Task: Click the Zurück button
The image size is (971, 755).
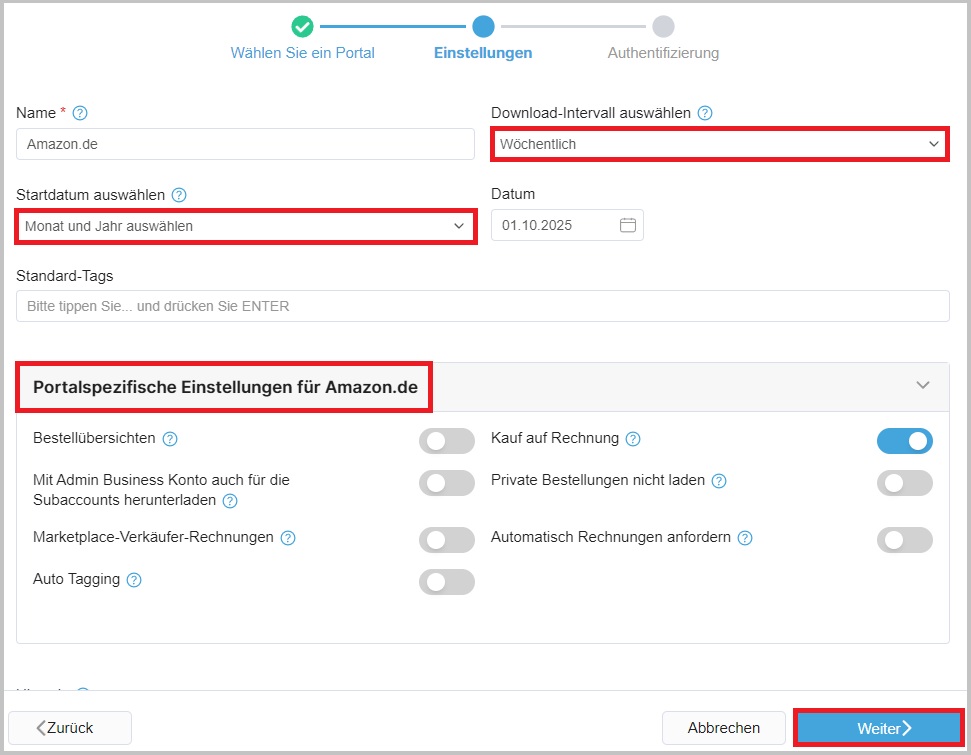Action: coord(70,728)
